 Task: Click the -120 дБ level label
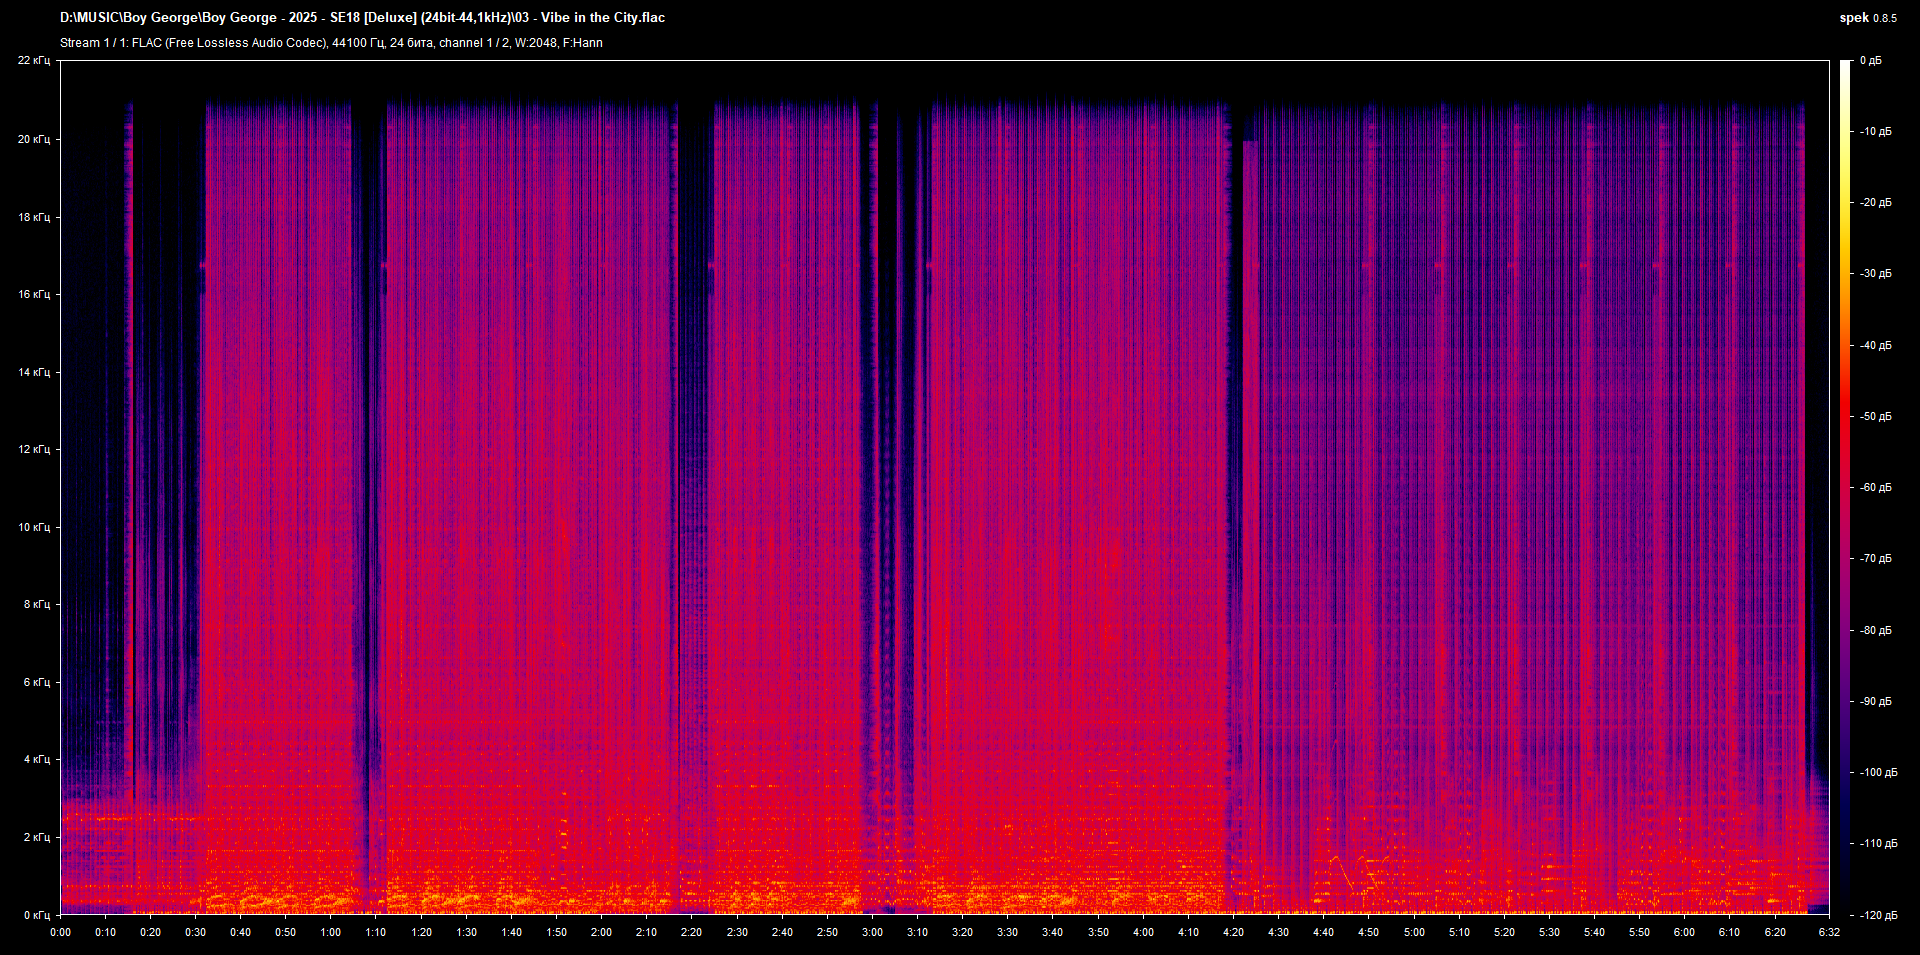[1878, 916]
